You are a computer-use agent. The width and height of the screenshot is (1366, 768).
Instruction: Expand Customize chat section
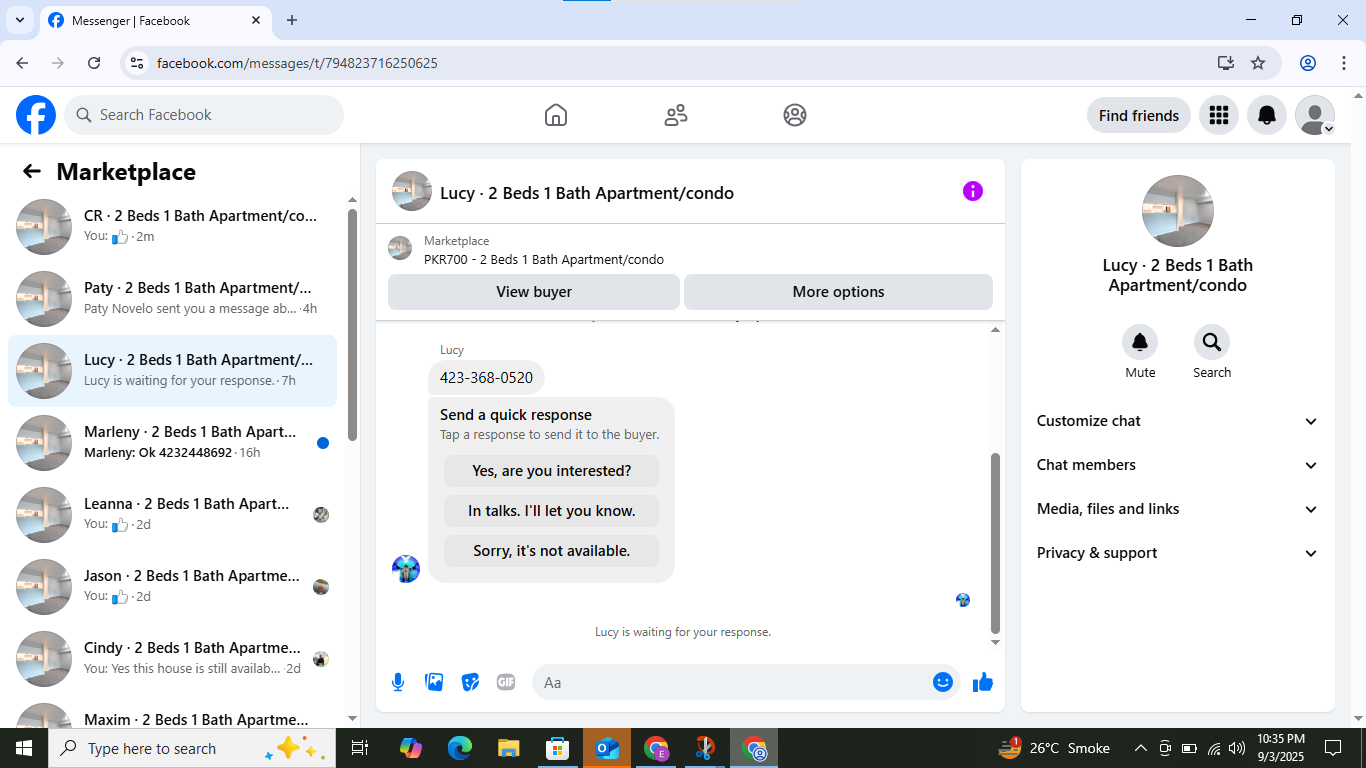1178,421
